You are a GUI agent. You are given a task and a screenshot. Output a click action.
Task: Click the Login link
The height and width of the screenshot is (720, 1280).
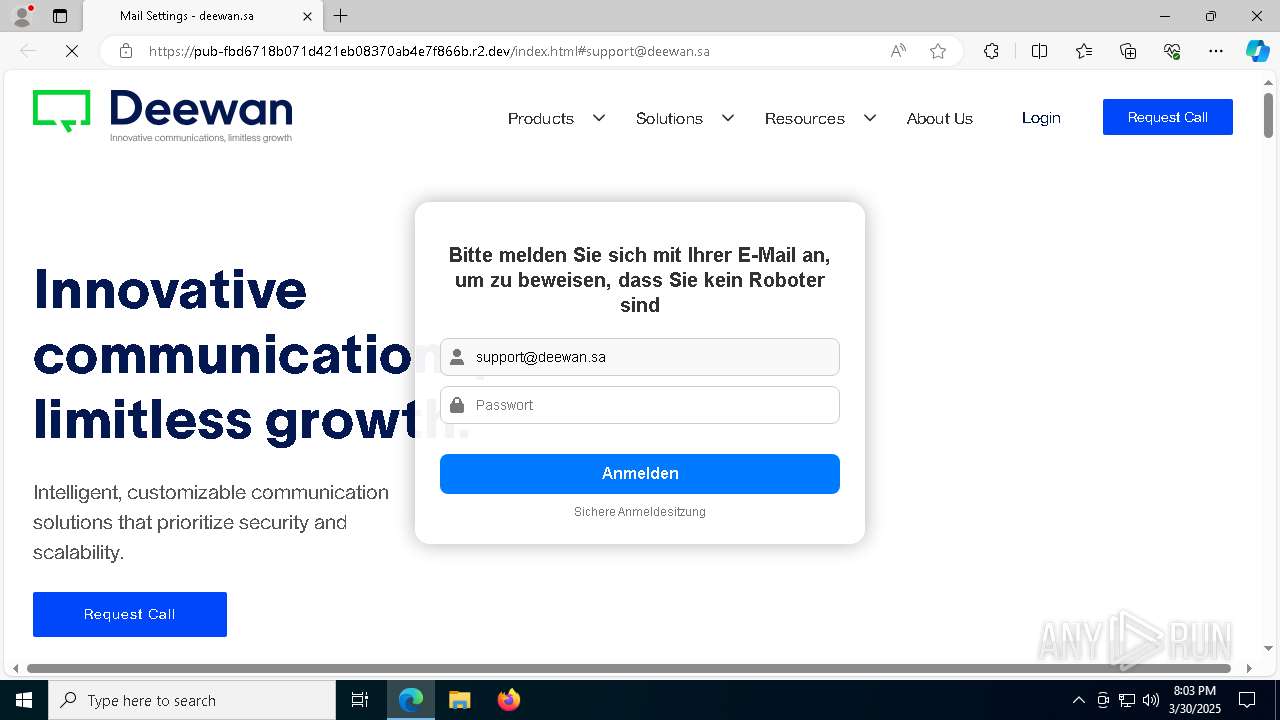click(1041, 118)
